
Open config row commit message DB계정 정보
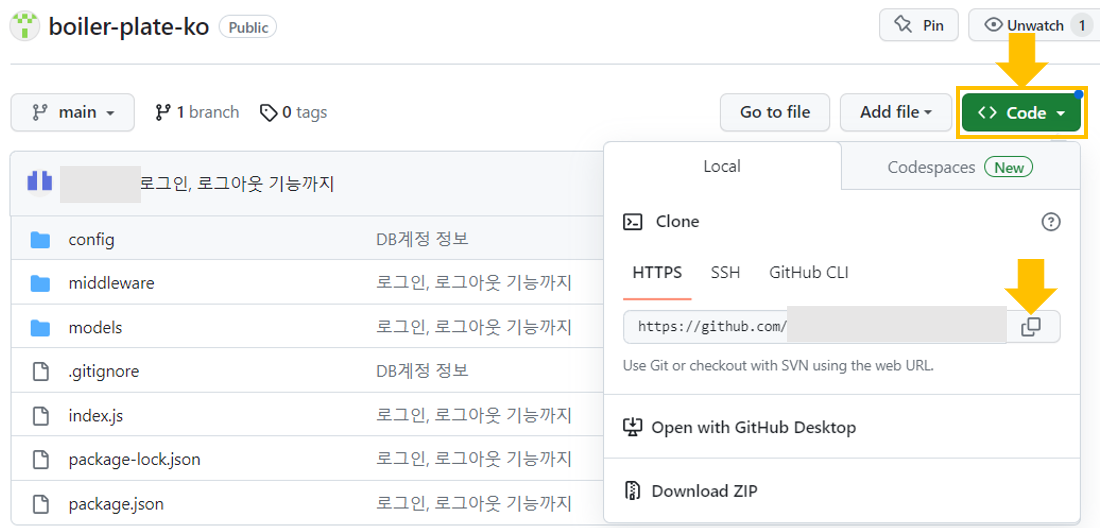(x=422, y=239)
